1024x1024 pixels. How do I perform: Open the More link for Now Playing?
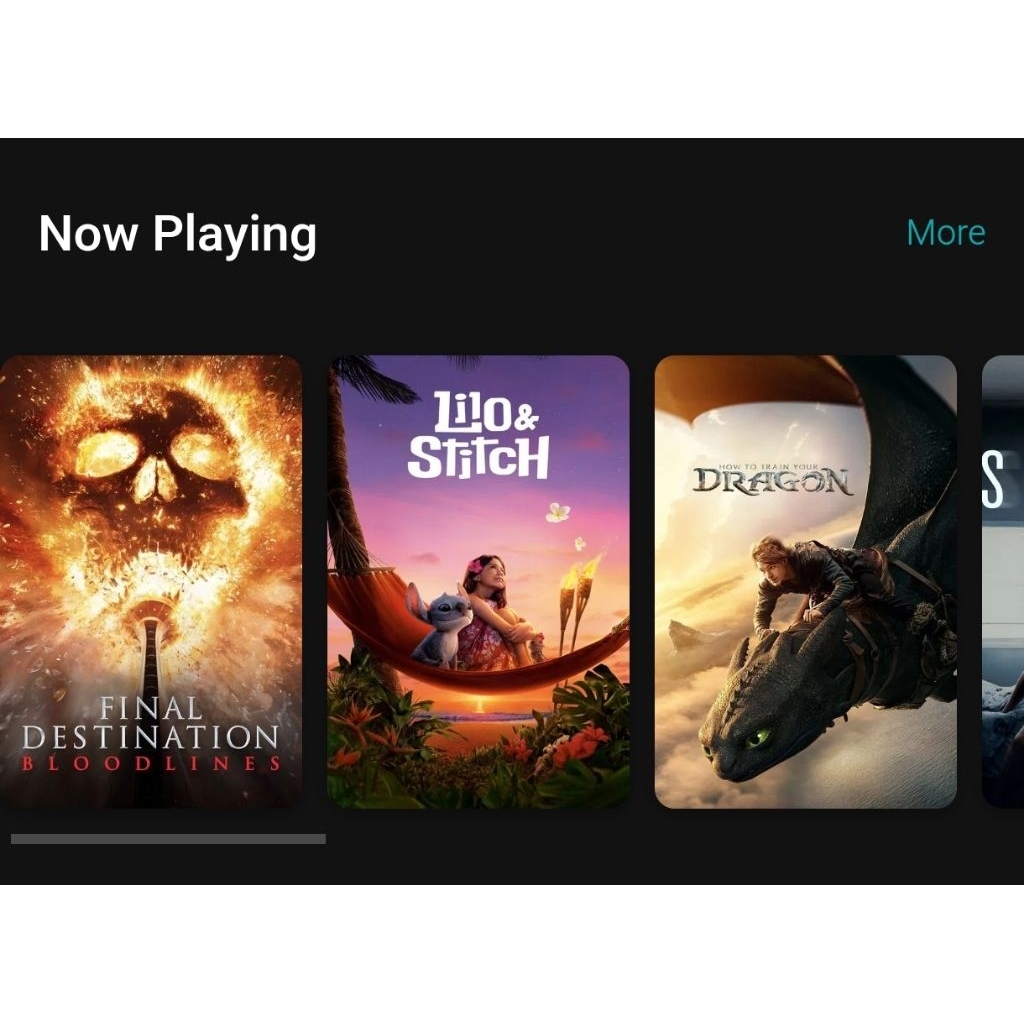(946, 233)
